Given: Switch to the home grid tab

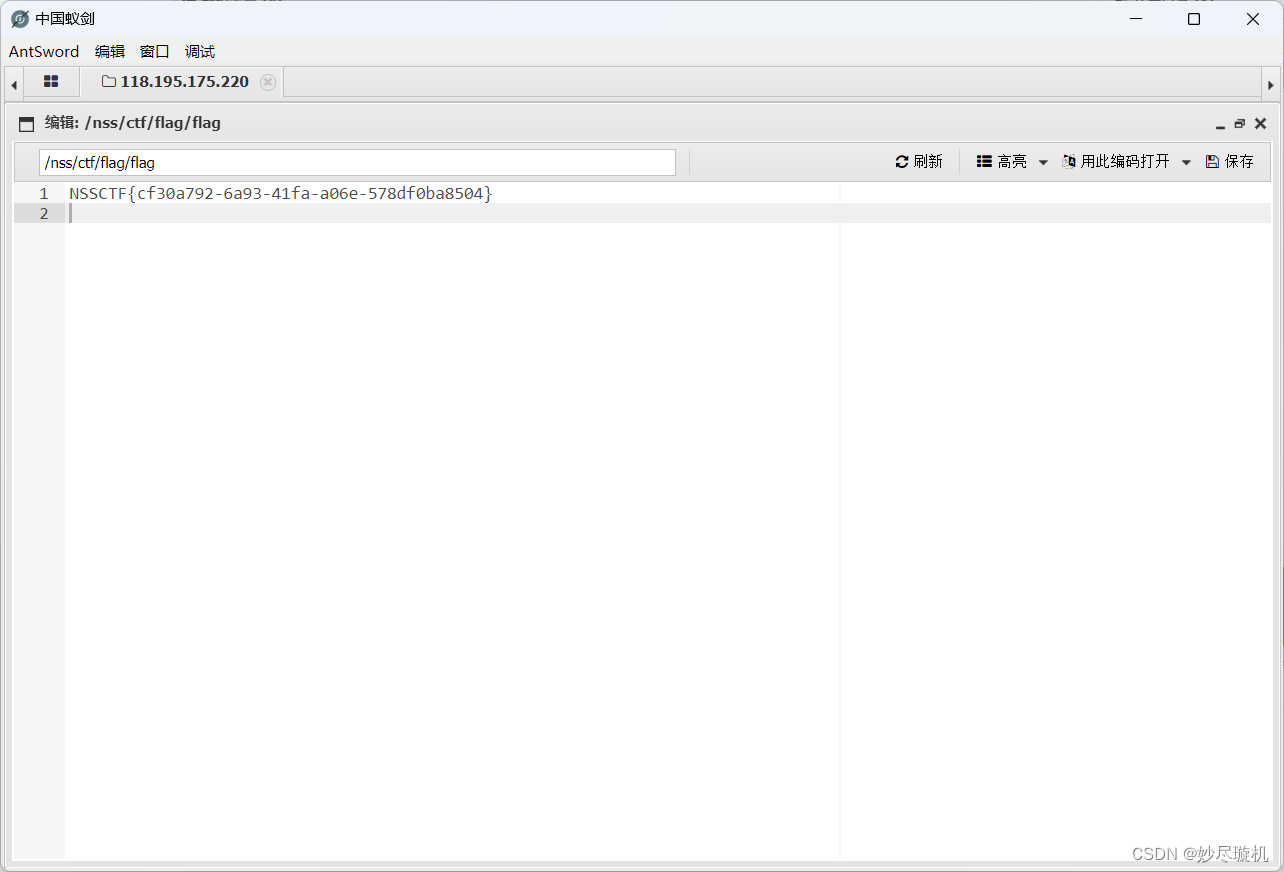Looking at the screenshot, I should tap(51, 82).
